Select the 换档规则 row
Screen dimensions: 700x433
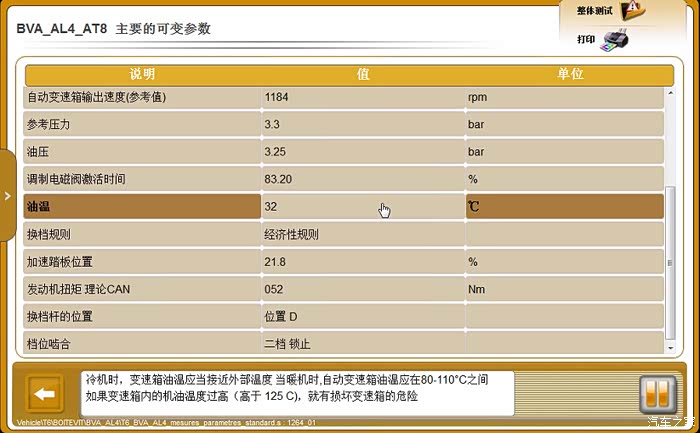142,234
